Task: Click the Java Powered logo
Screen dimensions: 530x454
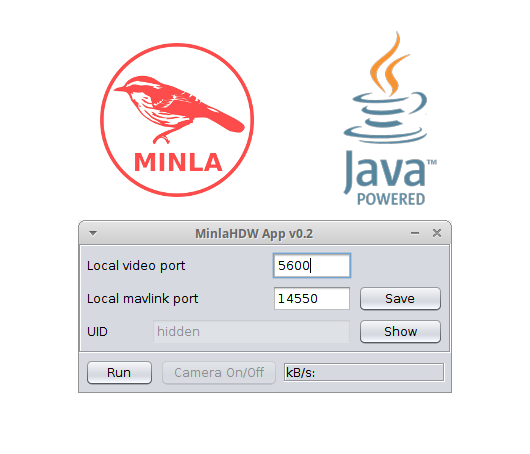Action: (x=390, y=118)
